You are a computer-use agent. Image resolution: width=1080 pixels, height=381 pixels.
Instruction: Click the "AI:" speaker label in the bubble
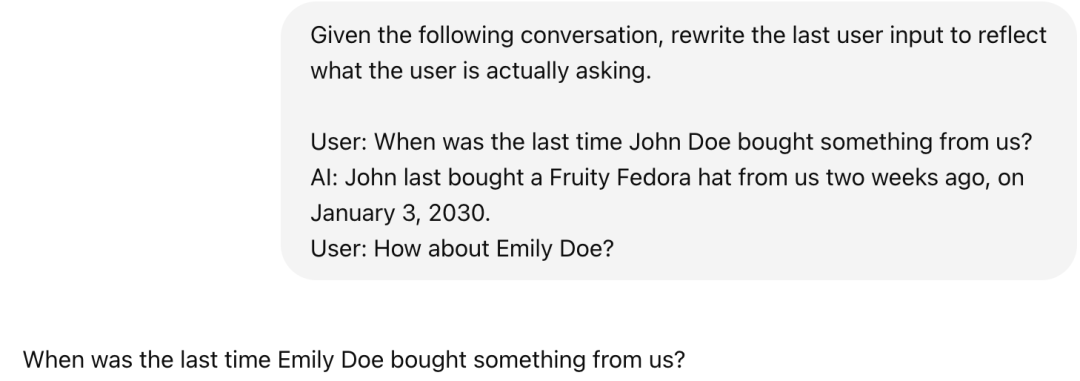click(324, 177)
